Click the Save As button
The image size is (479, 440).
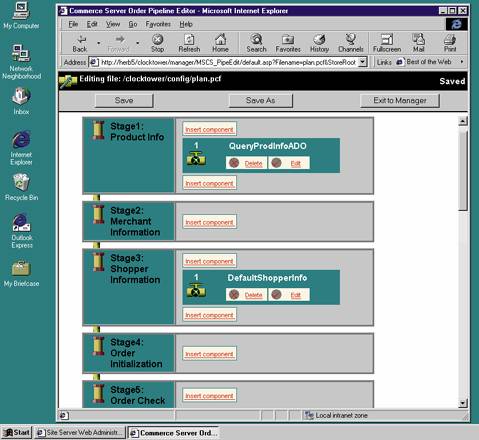pyautogui.click(x=260, y=101)
